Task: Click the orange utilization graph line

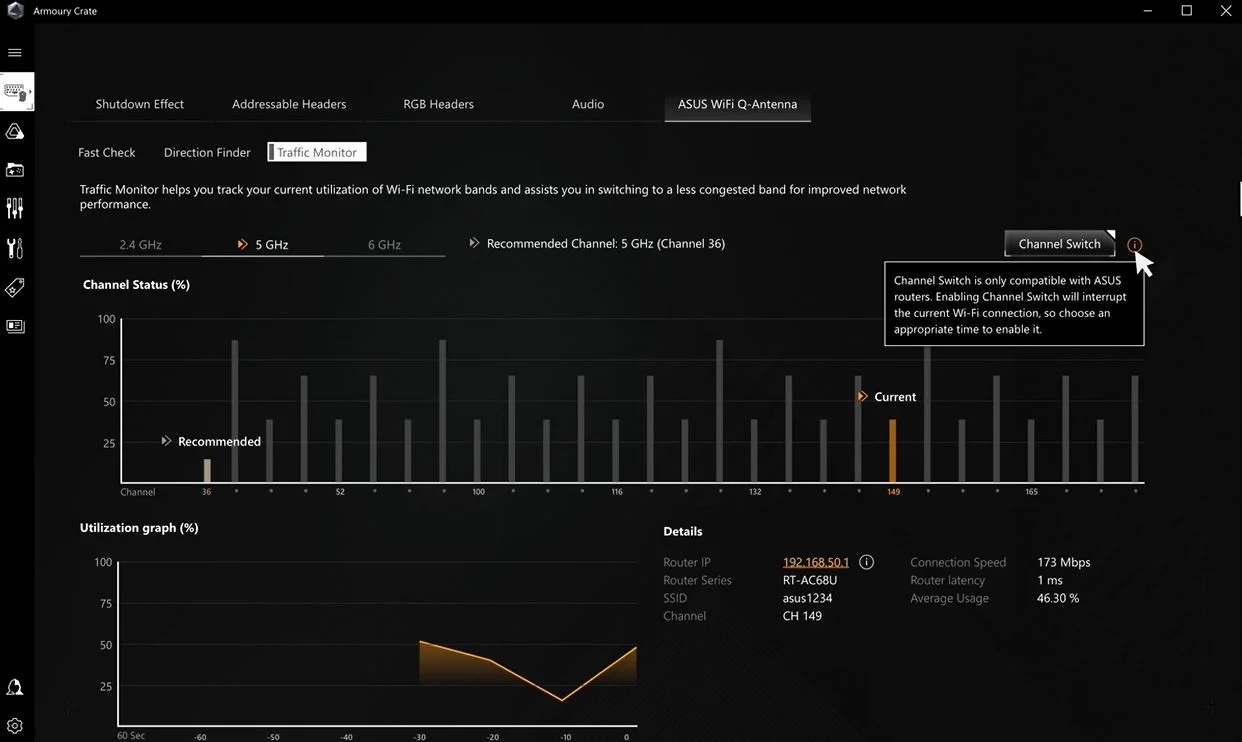Action: [528, 671]
